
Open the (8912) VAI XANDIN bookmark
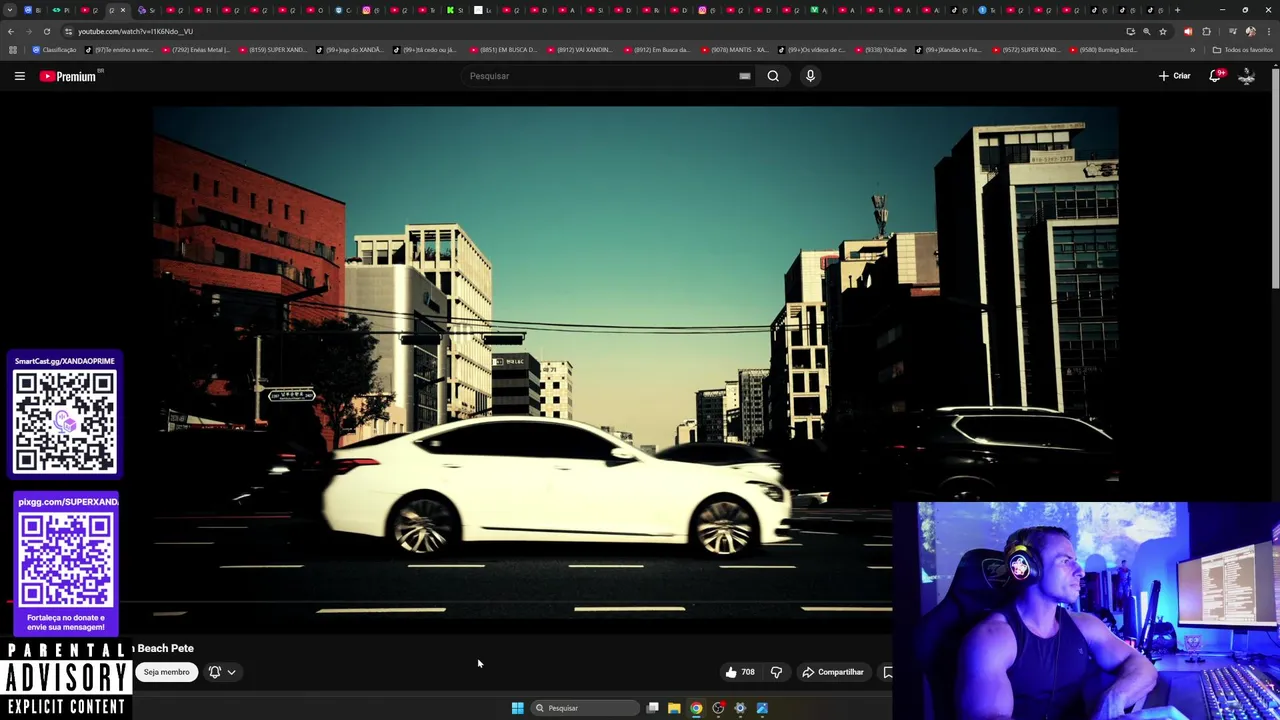coord(581,50)
